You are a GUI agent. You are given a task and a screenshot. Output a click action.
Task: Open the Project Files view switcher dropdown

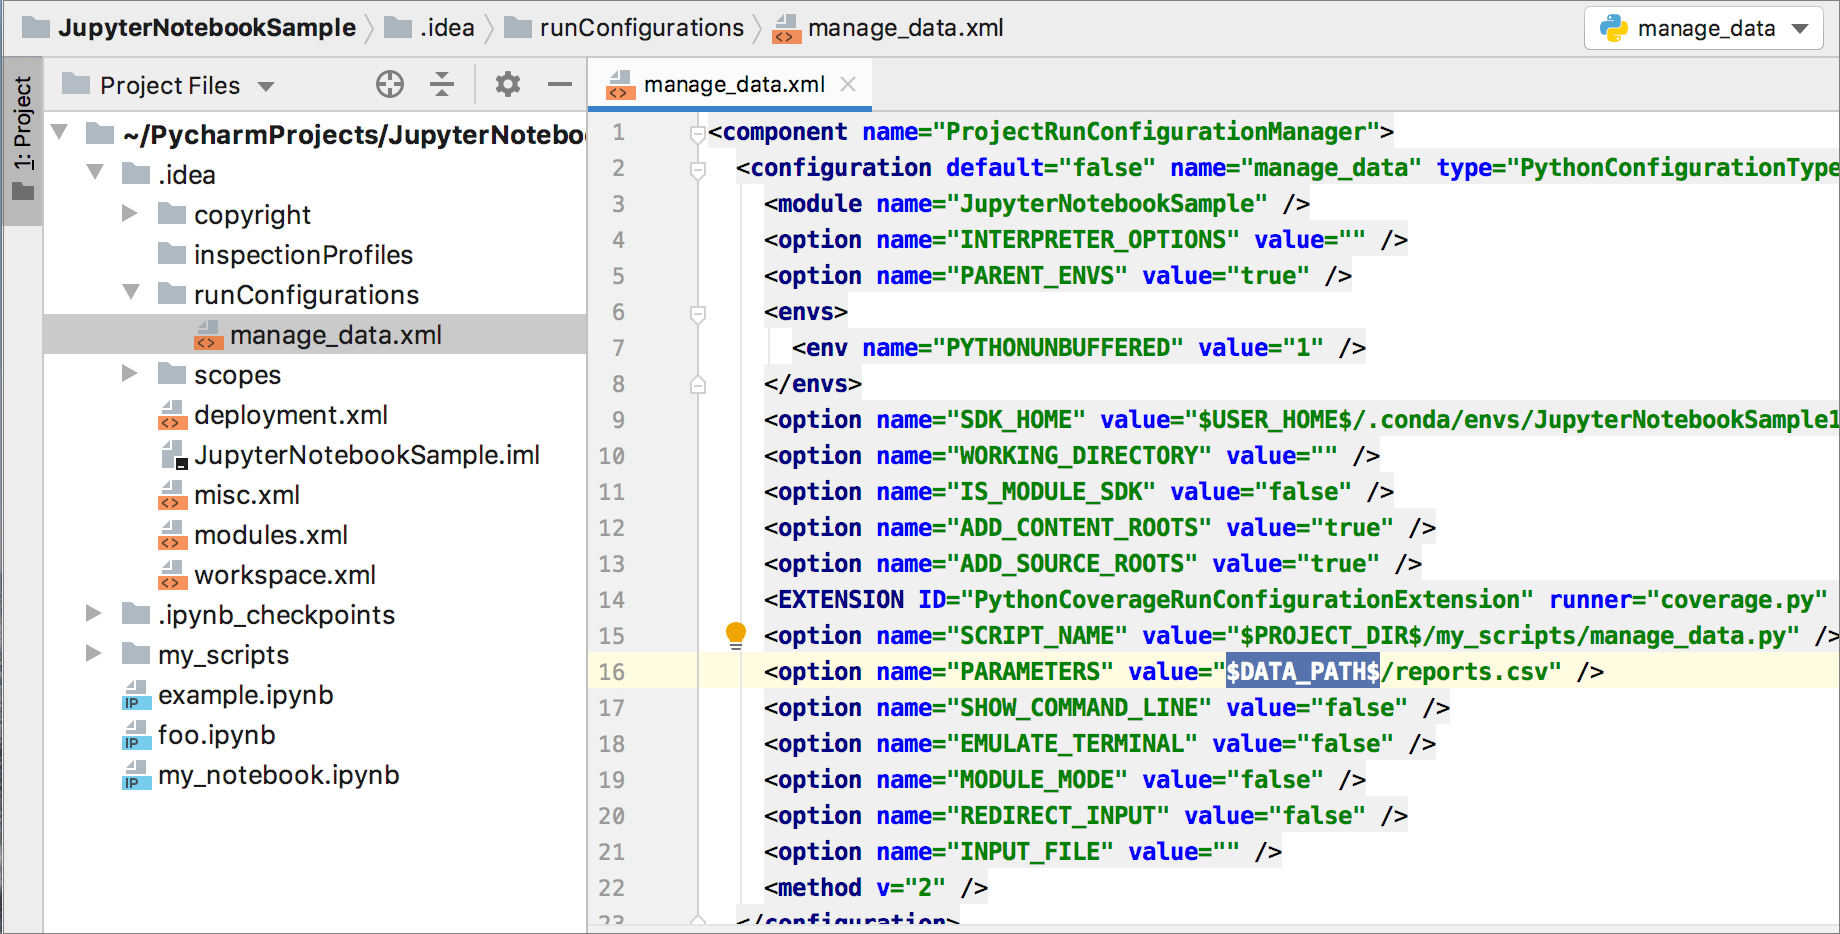[266, 84]
